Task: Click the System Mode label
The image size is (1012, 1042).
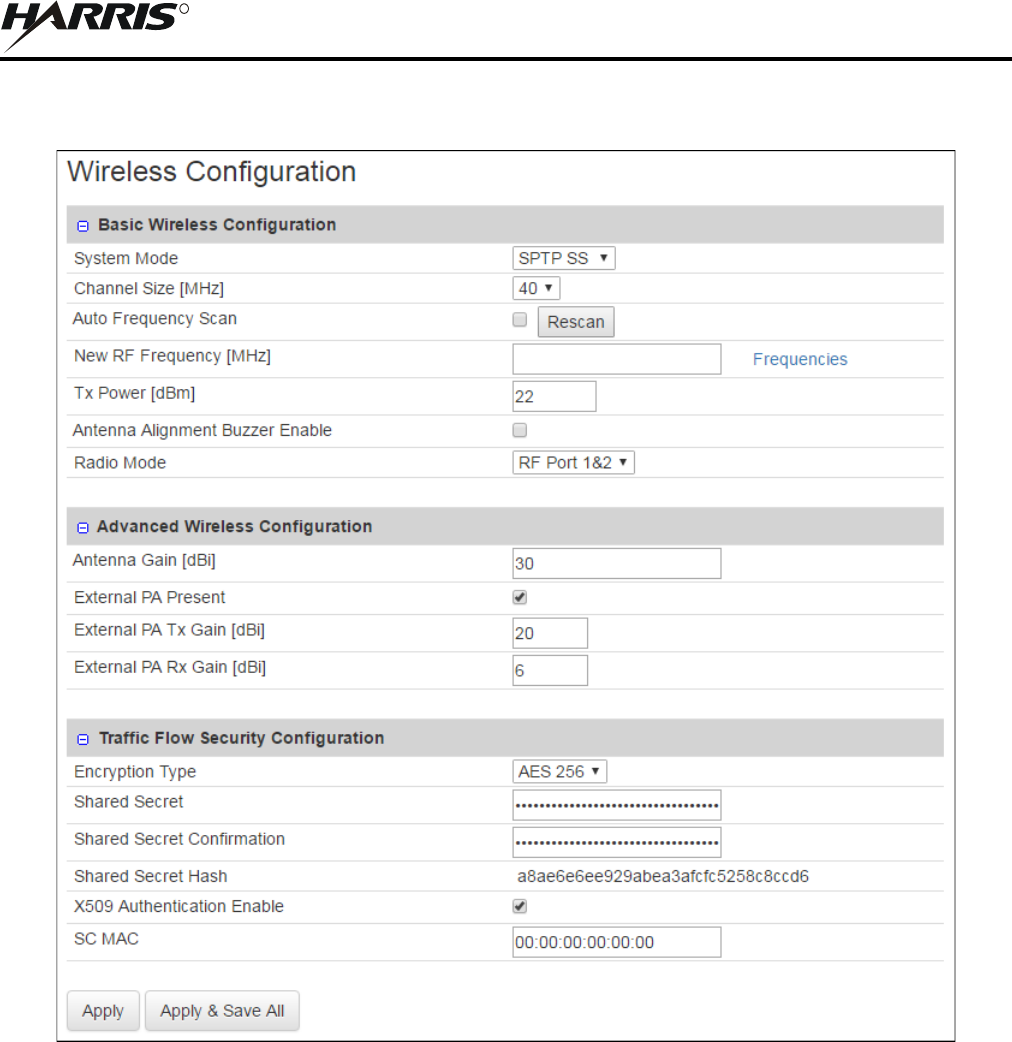Action: tap(126, 258)
